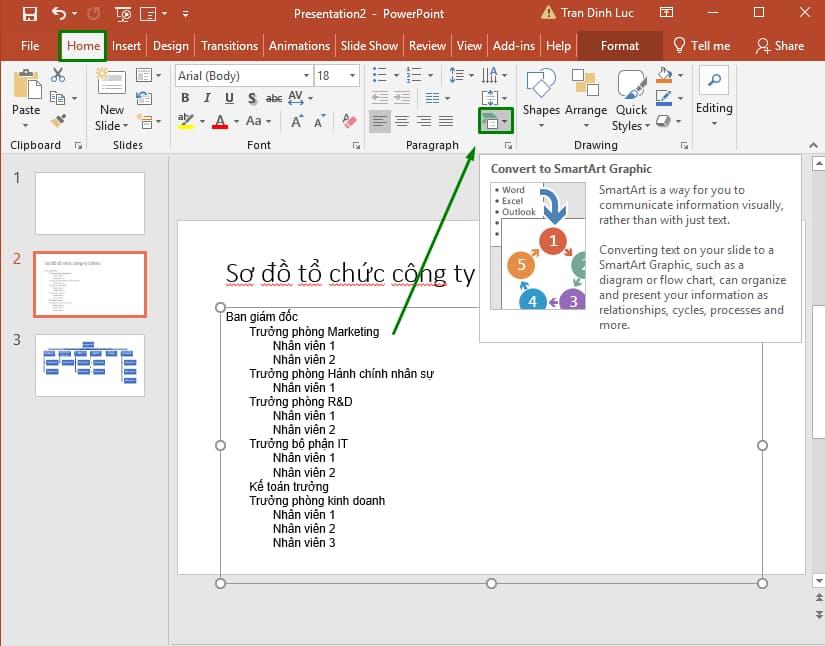Switch to the Format ribbon tab
The width and height of the screenshot is (825, 646).
[x=619, y=45]
